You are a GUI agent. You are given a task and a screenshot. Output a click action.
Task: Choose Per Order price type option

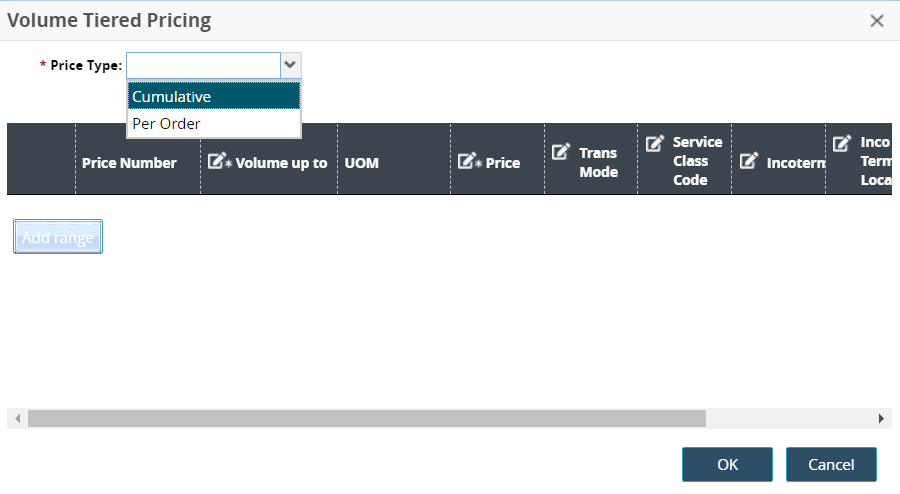point(213,124)
